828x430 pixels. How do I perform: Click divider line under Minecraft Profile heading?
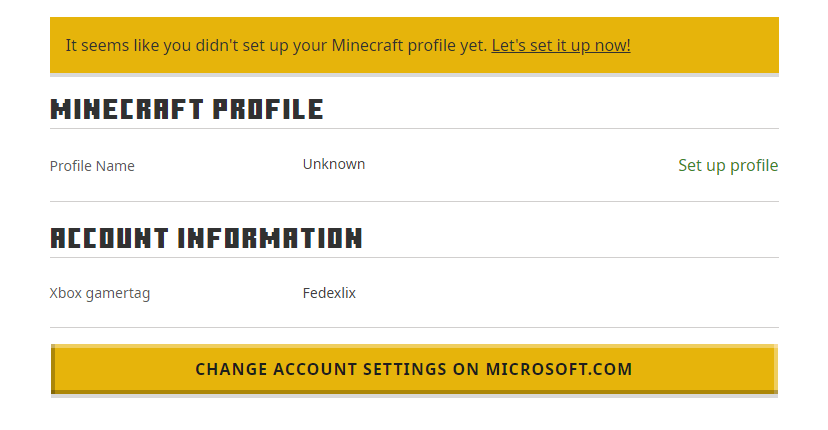coord(414,129)
